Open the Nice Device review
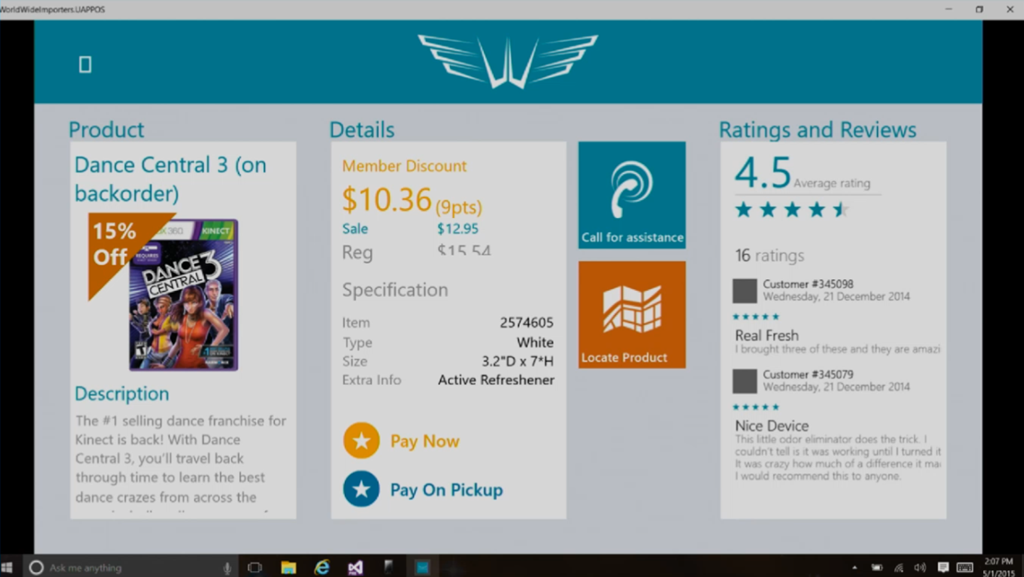The width and height of the screenshot is (1024, 577). 772,426
